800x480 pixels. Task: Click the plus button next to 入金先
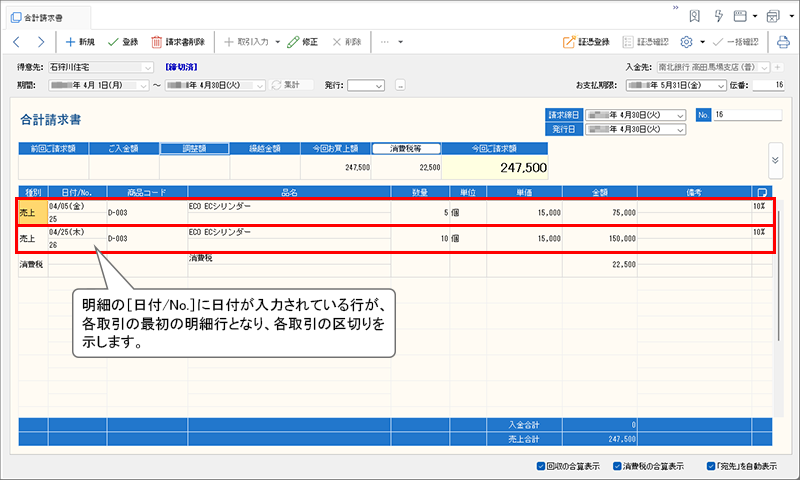[x=778, y=67]
